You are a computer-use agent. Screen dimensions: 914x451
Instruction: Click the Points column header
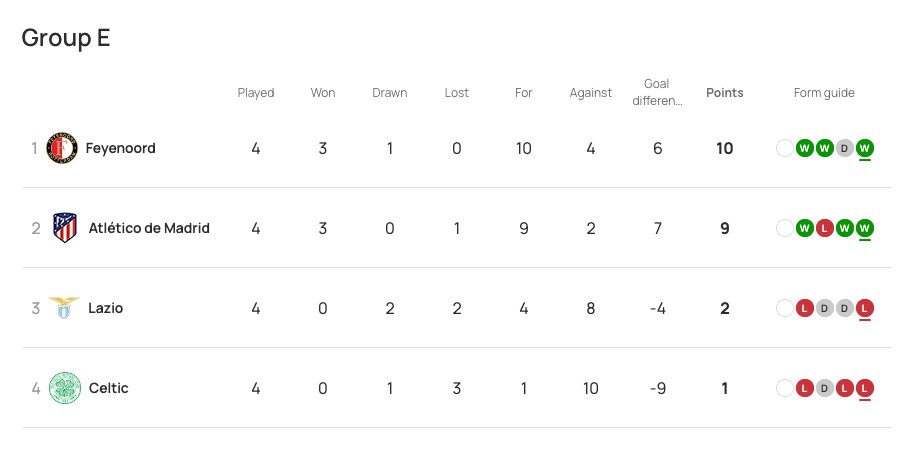[725, 93]
